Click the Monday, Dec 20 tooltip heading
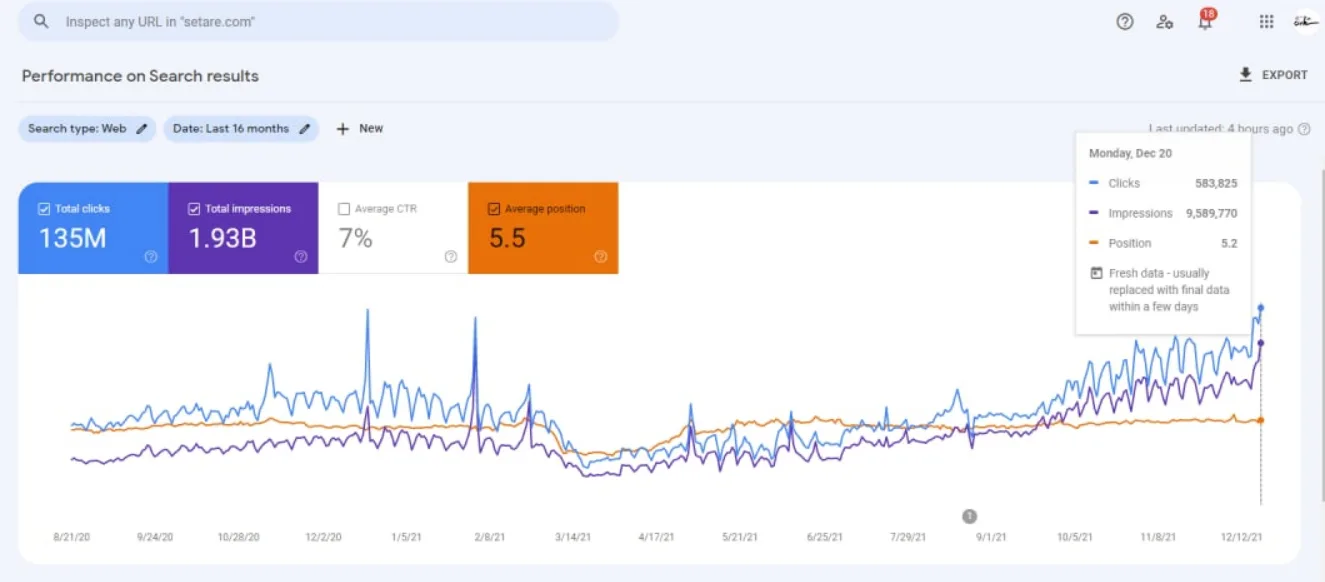Image resolution: width=1325 pixels, height=582 pixels. [x=1130, y=154]
